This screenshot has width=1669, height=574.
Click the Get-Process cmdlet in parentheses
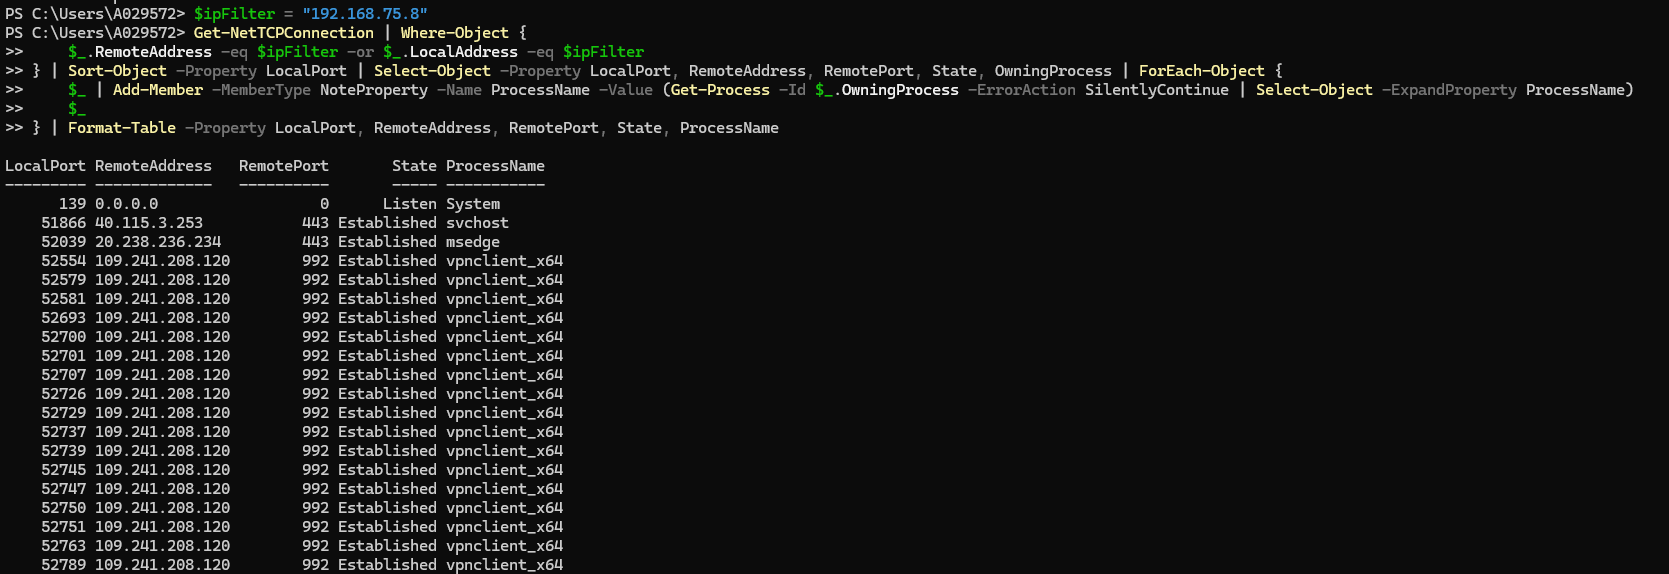pyautogui.click(x=720, y=90)
